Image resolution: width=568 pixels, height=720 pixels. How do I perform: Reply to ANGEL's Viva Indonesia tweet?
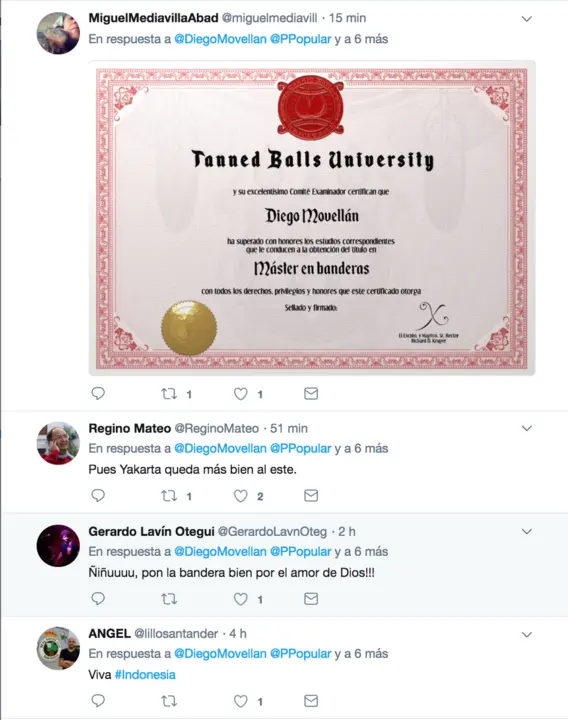pyautogui.click(x=98, y=701)
